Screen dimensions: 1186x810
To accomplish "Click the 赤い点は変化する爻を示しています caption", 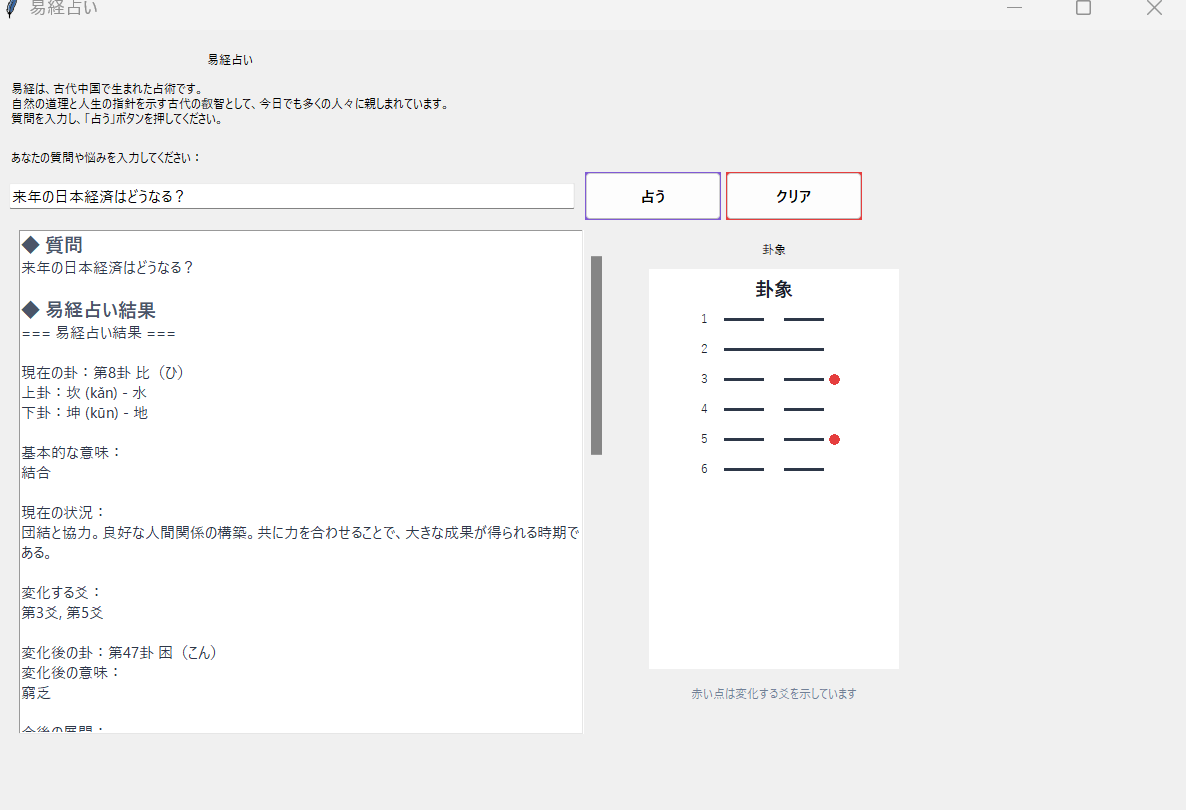I will 773,694.
